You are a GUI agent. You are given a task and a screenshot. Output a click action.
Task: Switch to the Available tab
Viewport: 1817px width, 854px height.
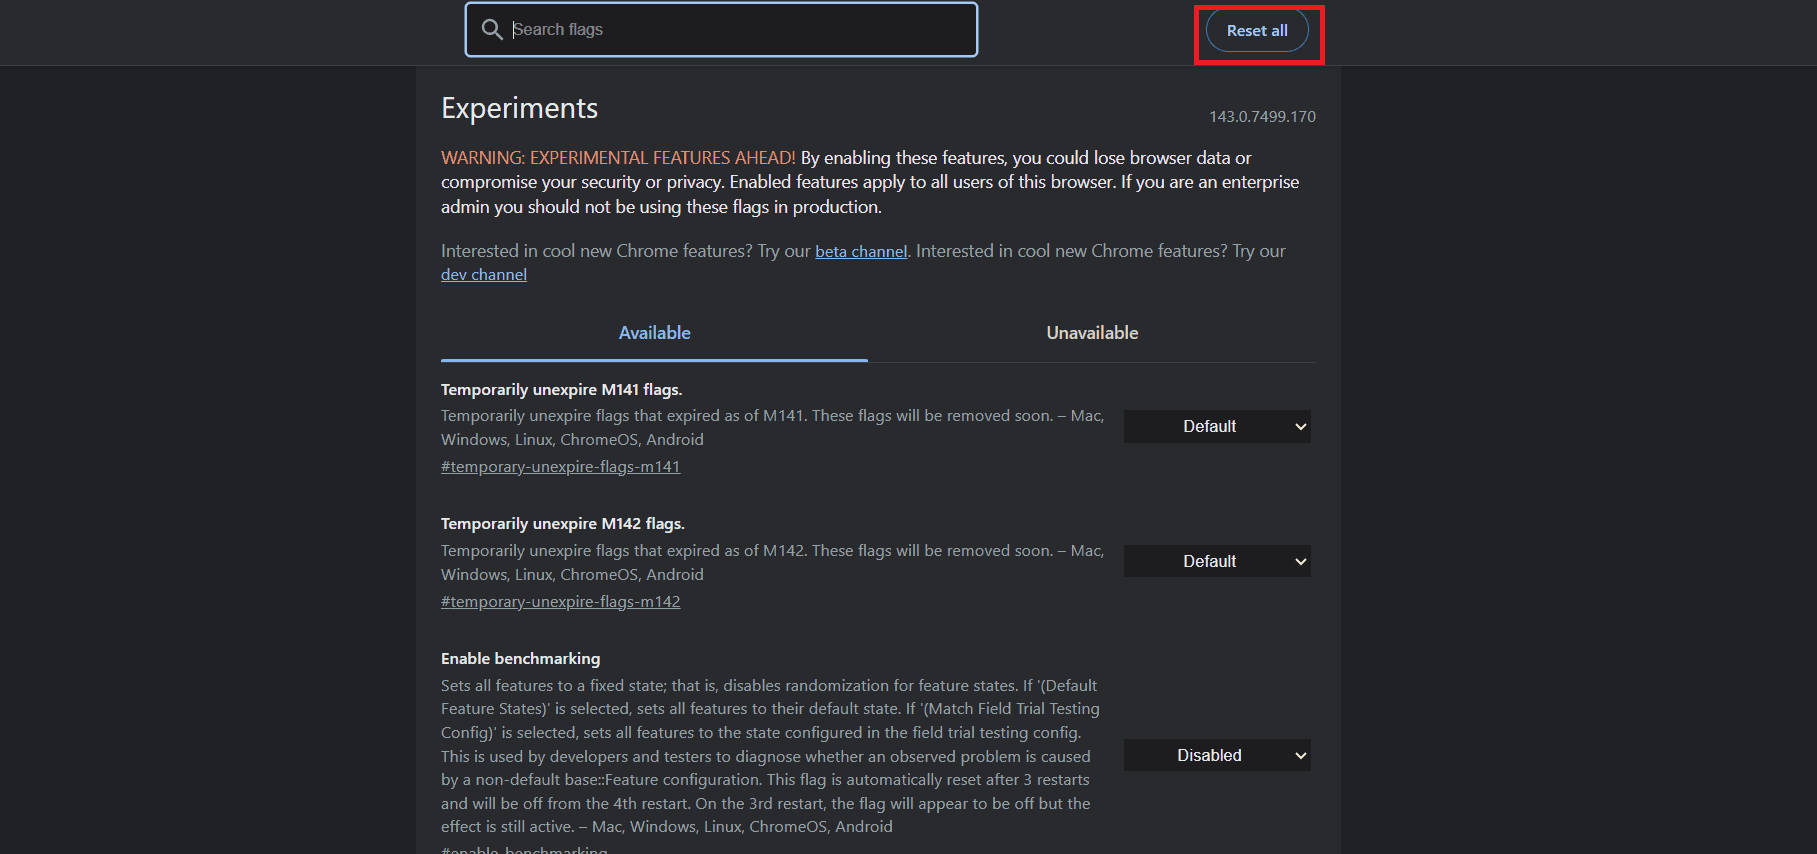point(654,333)
